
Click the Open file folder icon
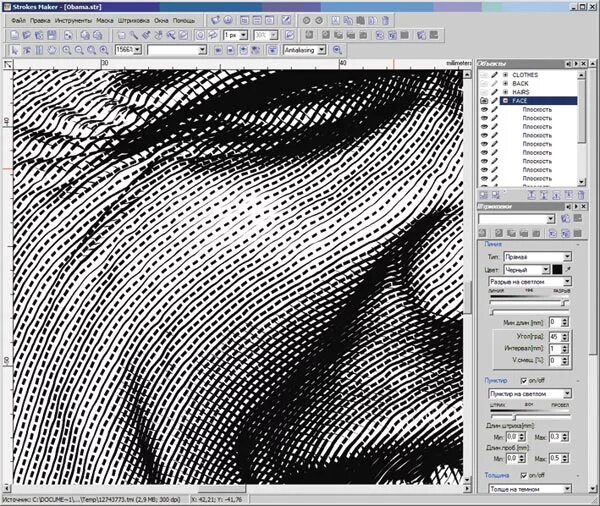point(27,36)
